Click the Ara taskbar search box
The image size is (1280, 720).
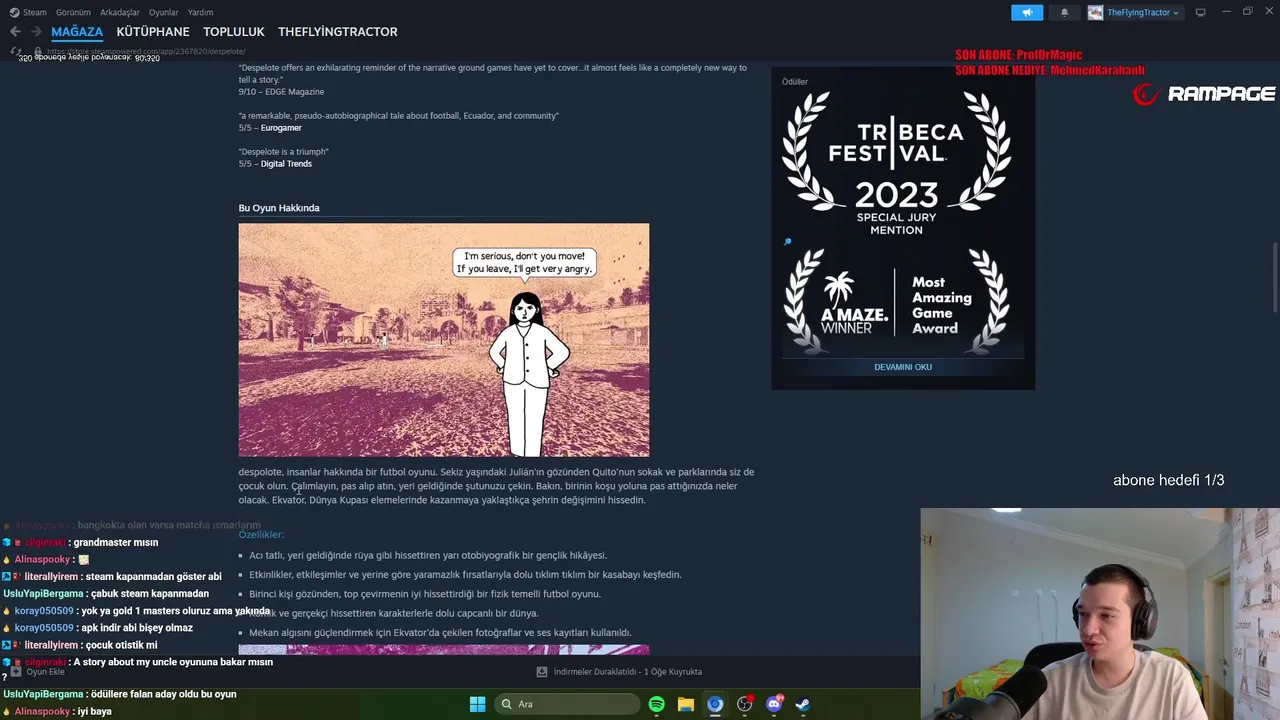click(567, 704)
